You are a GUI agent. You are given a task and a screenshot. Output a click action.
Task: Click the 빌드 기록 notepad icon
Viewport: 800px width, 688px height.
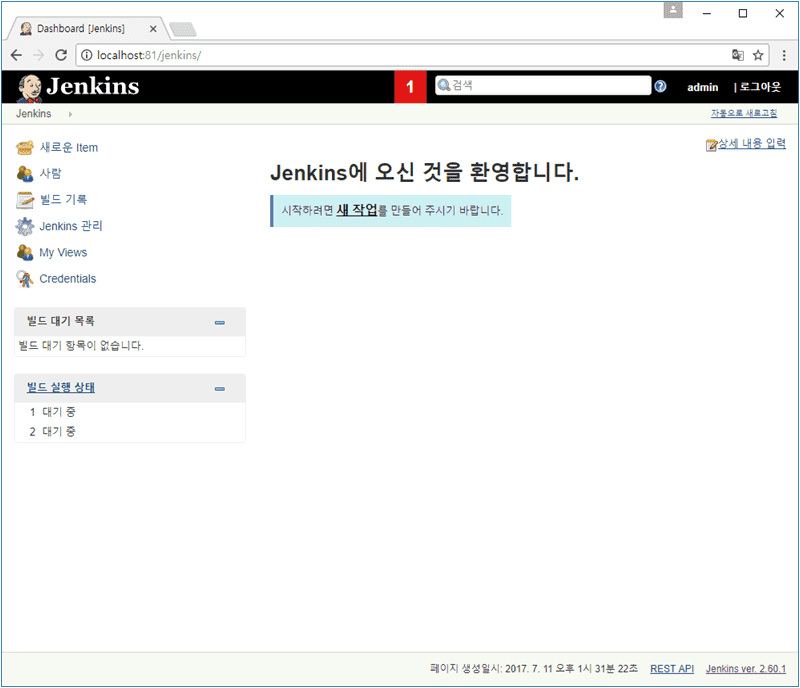[x=24, y=200]
